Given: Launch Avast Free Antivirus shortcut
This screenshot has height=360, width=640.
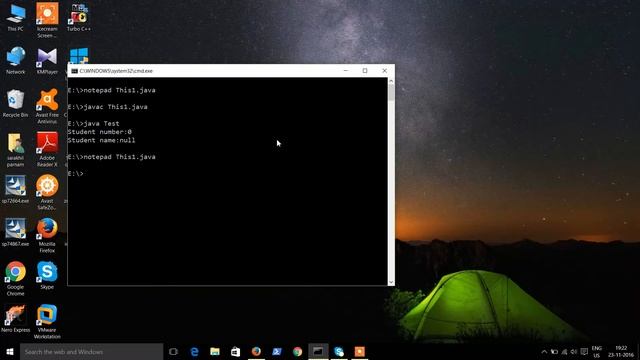Looking at the screenshot, I should [x=47, y=107].
